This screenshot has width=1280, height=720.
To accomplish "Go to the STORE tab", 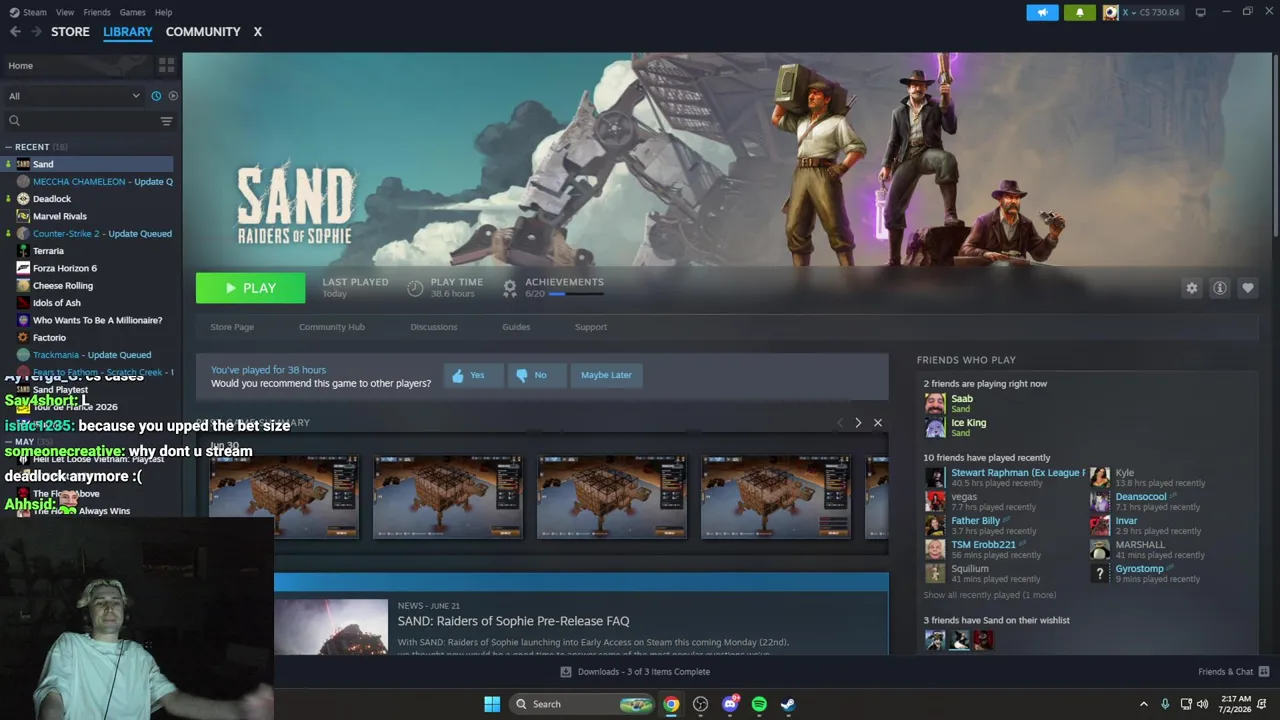I will tap(70, 32).
